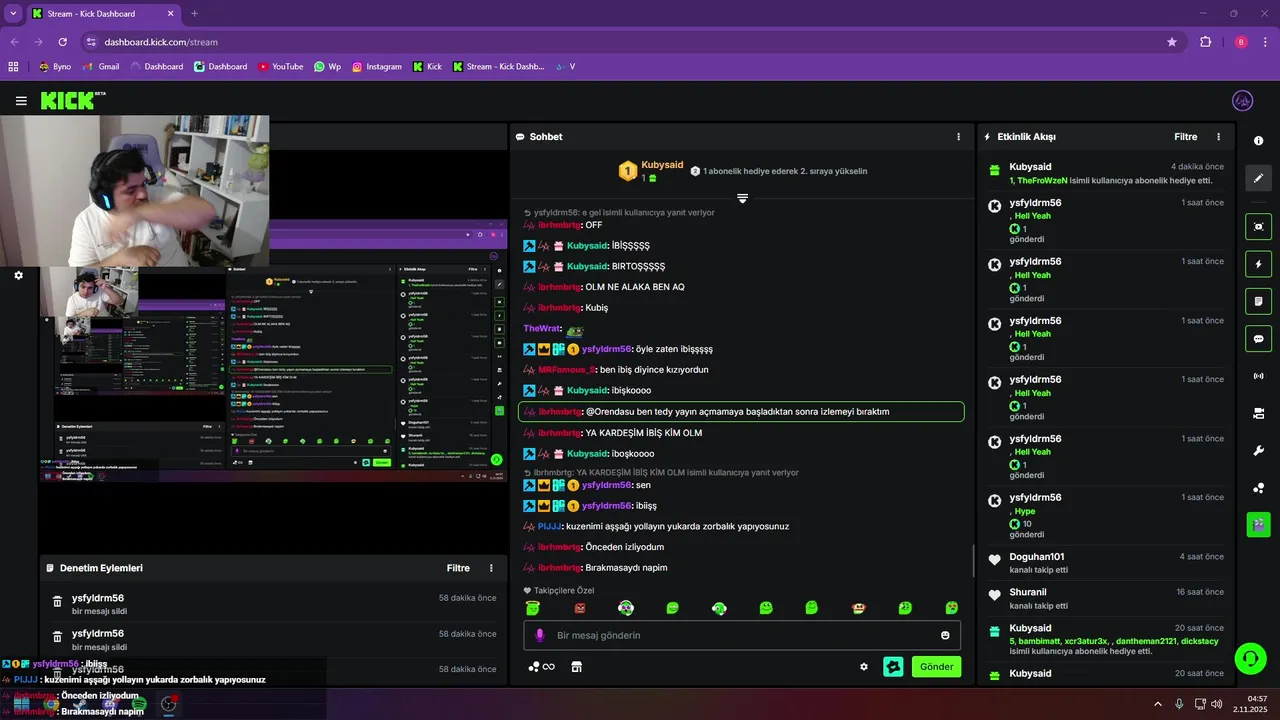
Task: Open chat settings gear beside Gönder
Action: click(x=864, y=667)
